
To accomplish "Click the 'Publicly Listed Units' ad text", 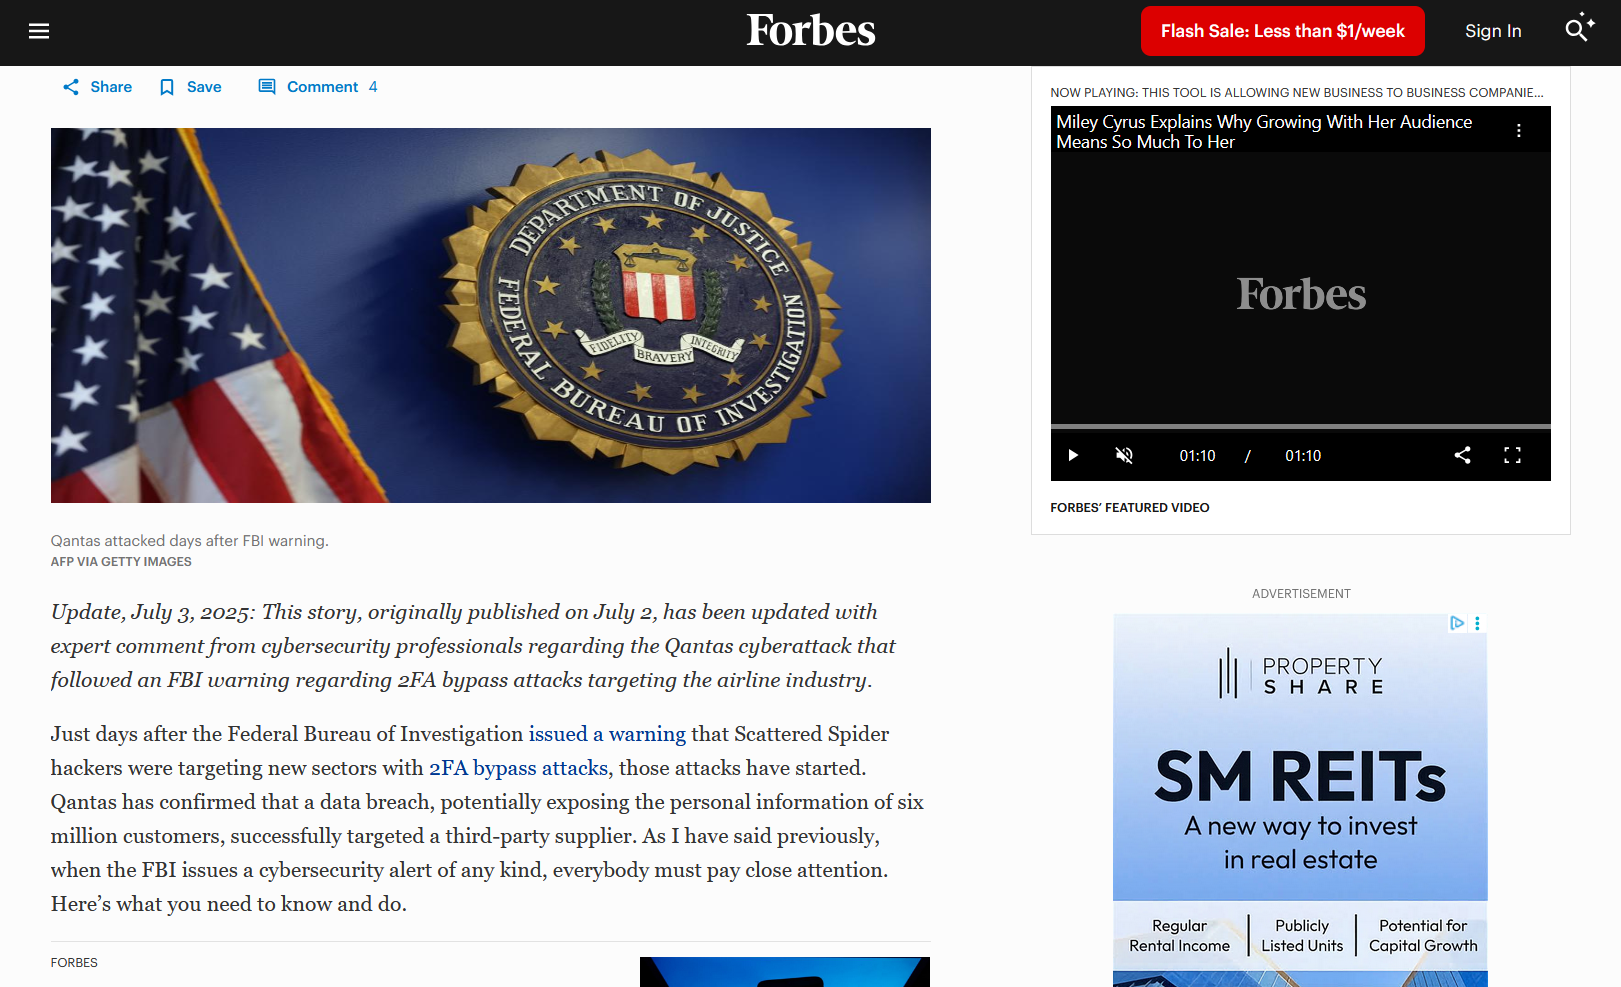I will pos(1302,936).
